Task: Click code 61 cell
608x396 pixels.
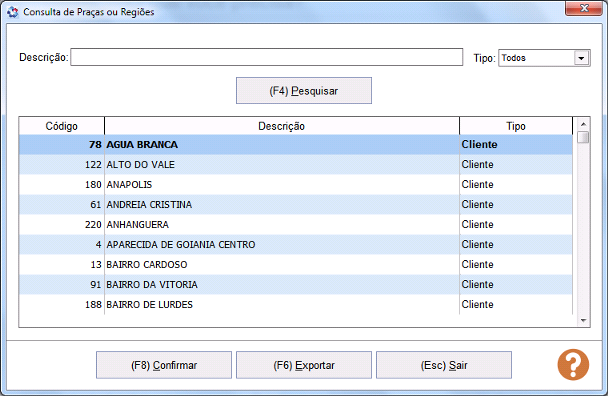Action: point(62,204)
